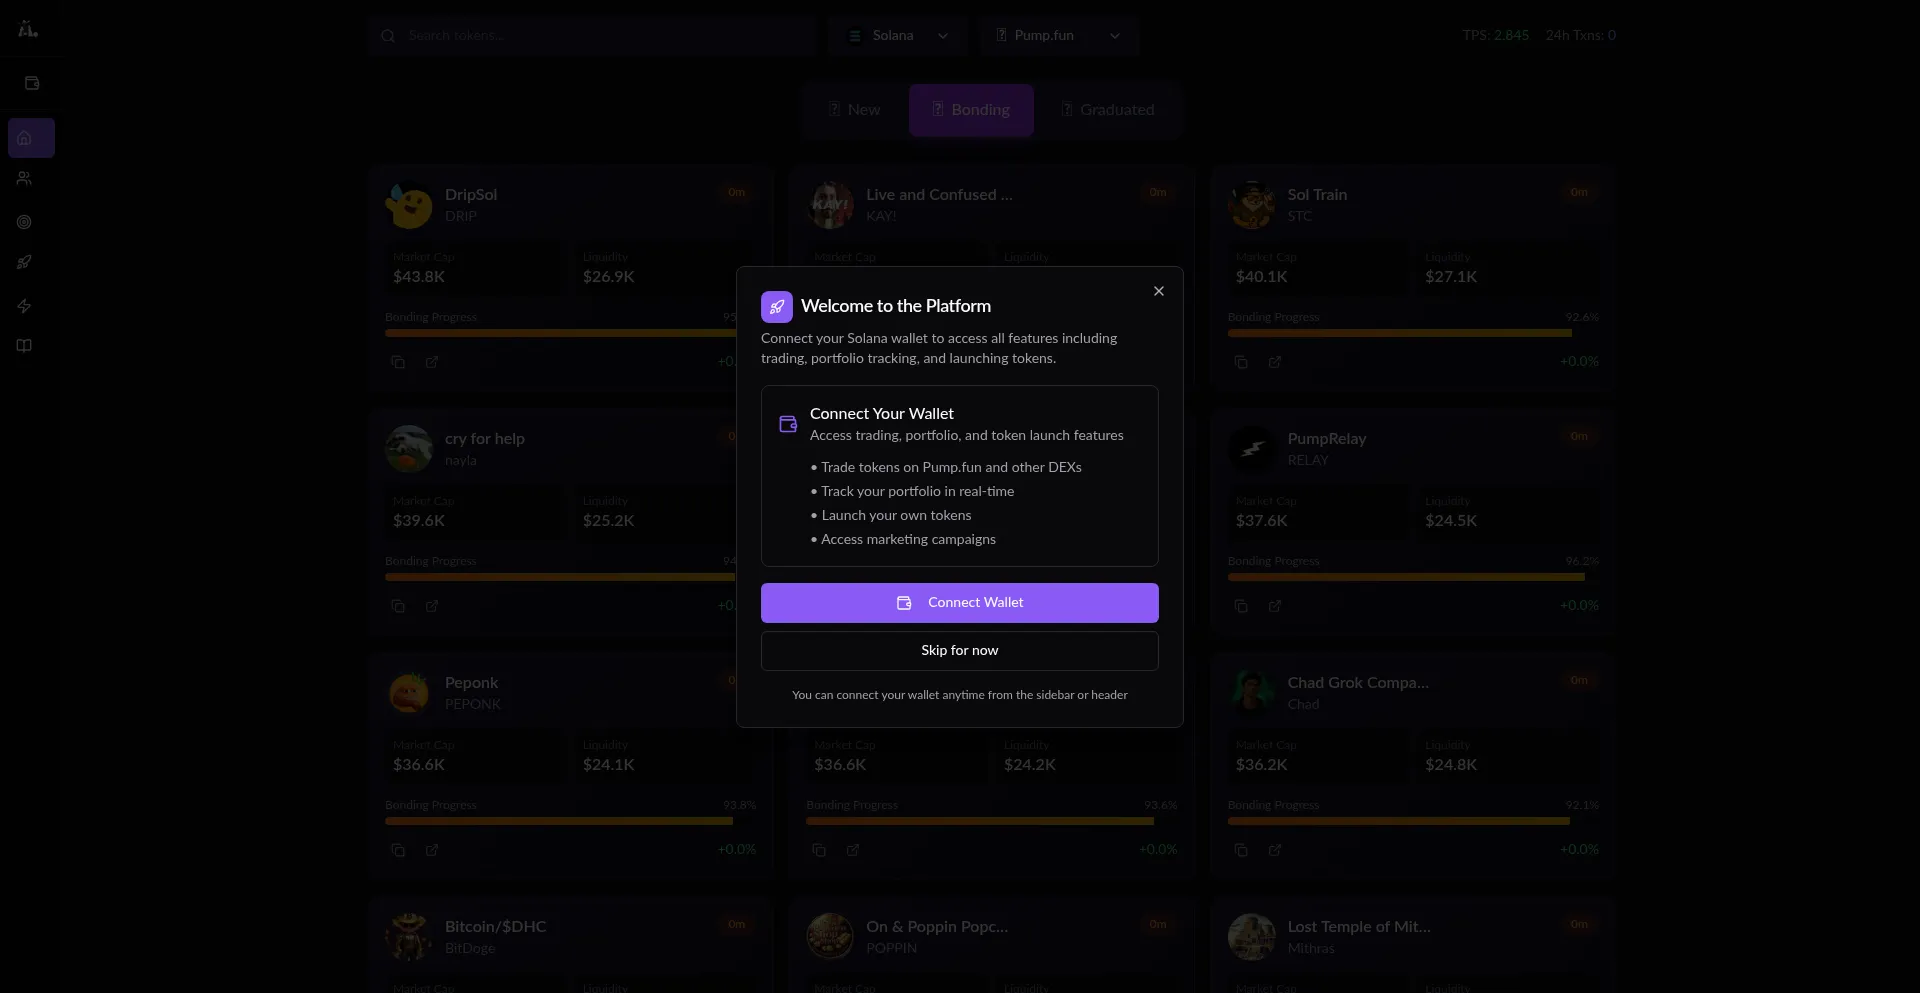Screen dimensions: 1920x993
Task: Switch to the New tab
Action: click(x=854, y=110)
